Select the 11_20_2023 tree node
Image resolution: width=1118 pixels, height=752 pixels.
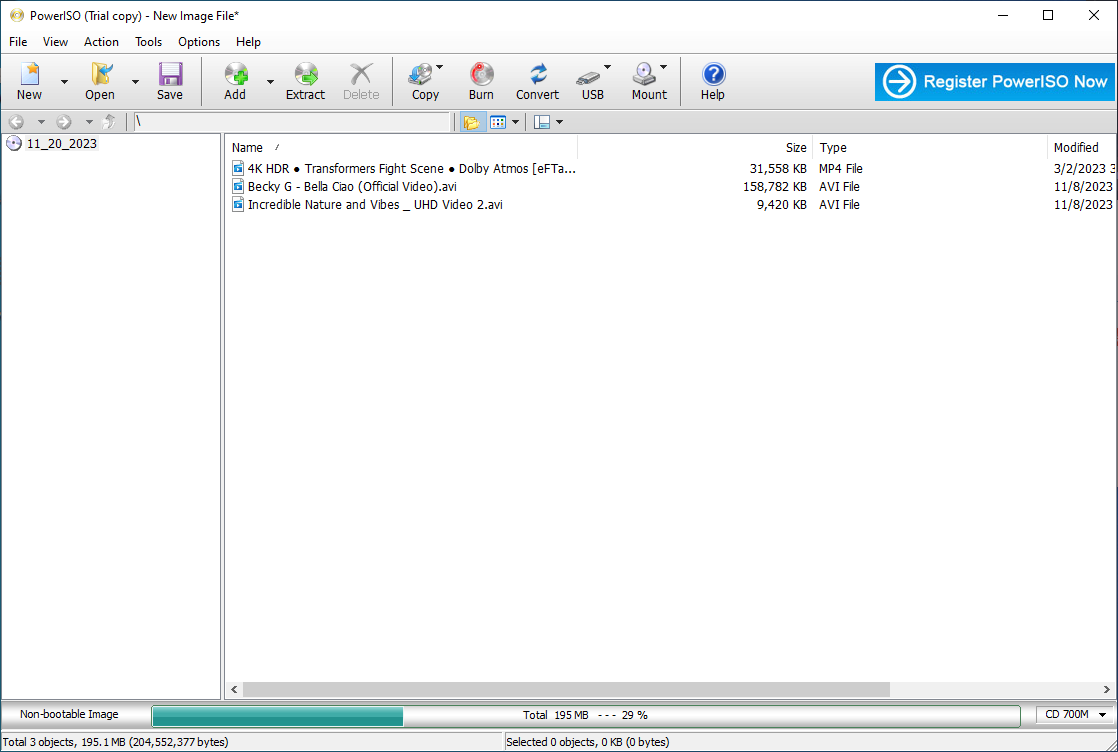(x=62, y=144)
